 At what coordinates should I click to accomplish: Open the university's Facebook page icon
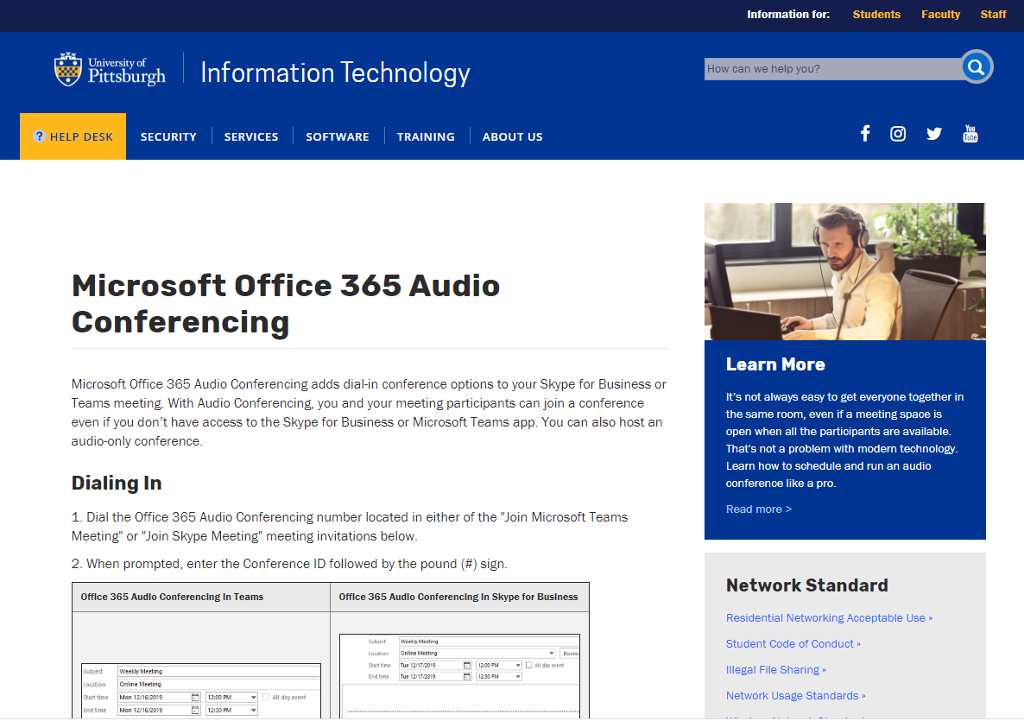click(x=865, y=132)
